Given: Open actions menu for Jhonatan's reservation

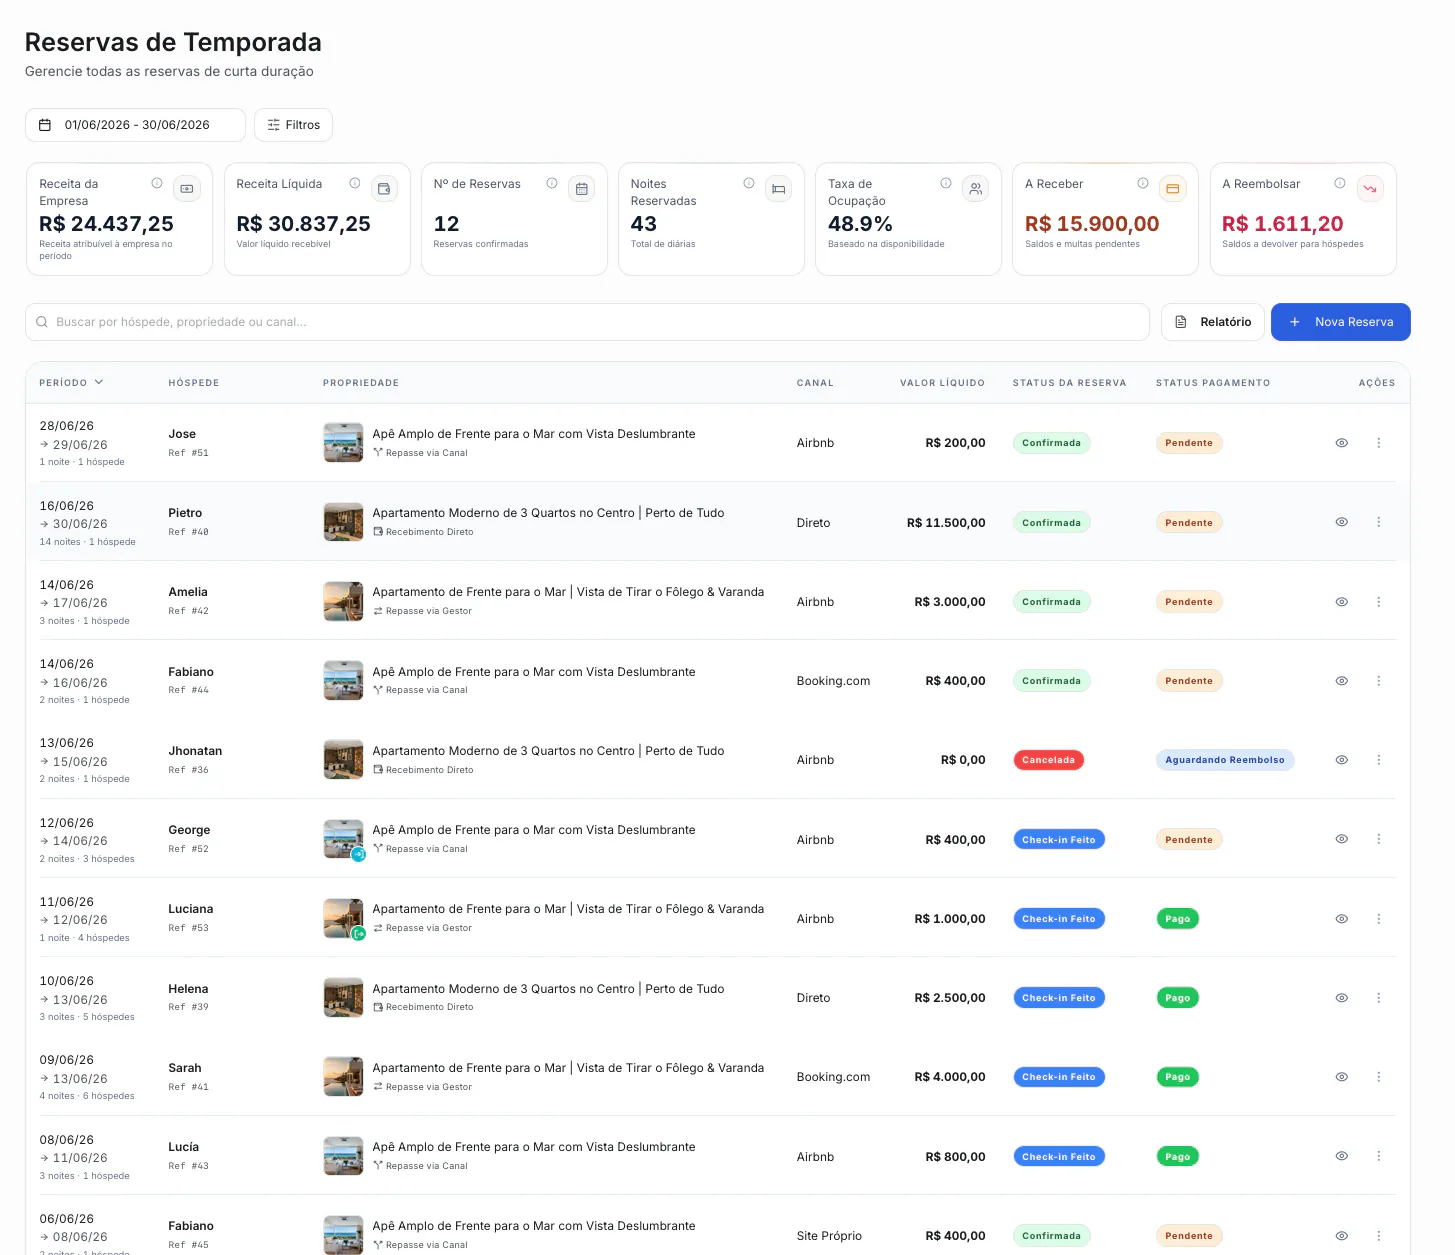Looking at the screenshot, I should pos(1379,760).
